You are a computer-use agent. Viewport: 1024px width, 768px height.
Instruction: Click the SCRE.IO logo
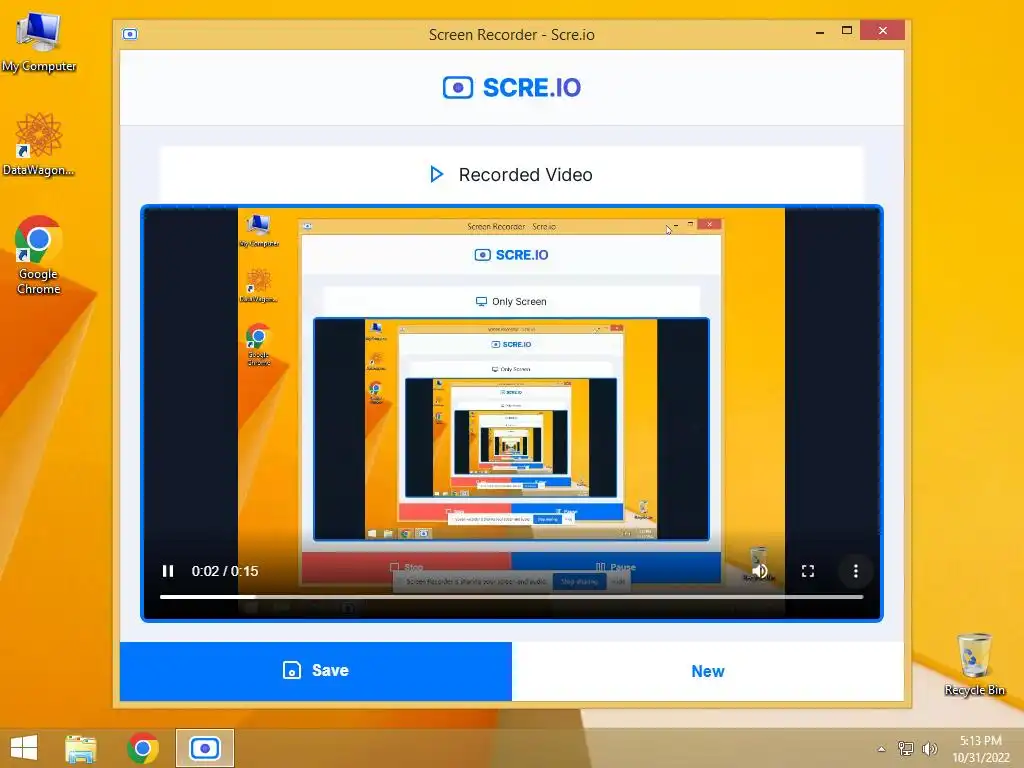tap(511, 87)
